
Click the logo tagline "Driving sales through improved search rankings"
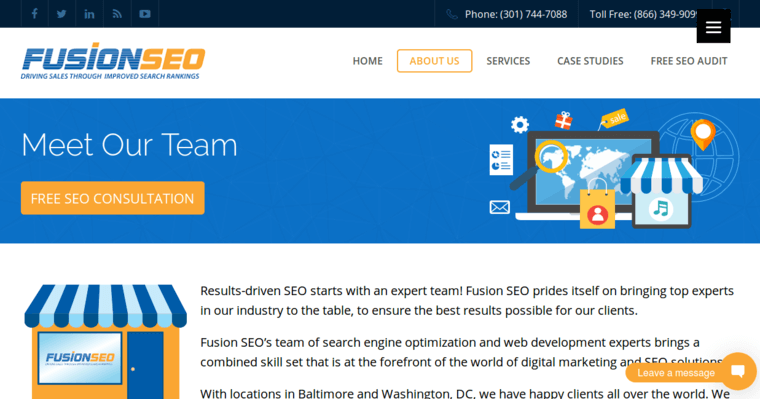point(110,76)
